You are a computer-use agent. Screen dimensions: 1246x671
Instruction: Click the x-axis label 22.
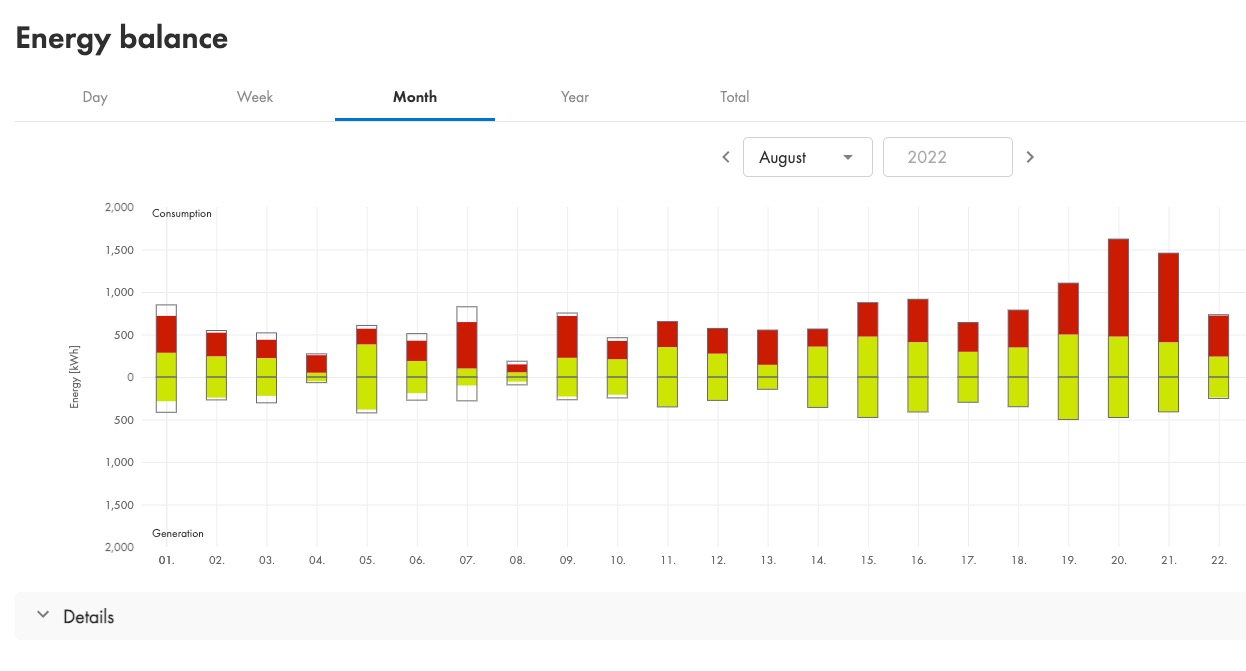pyautogui.click(x=1218, y=561)
